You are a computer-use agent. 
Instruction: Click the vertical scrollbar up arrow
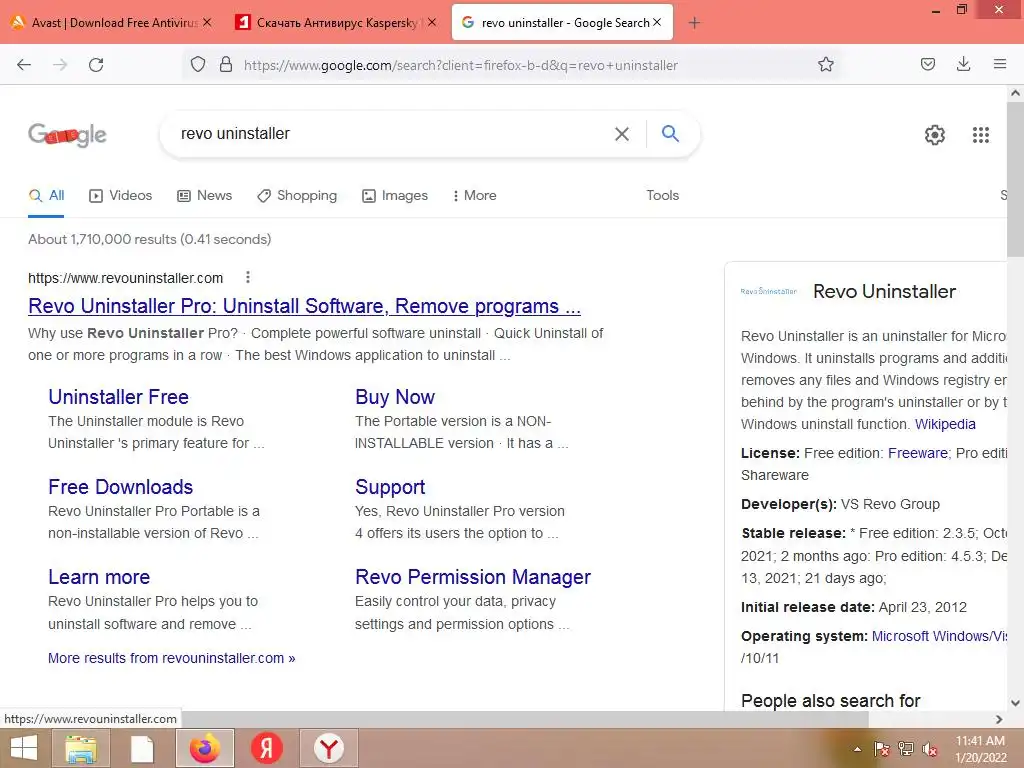coord(1015,93)
